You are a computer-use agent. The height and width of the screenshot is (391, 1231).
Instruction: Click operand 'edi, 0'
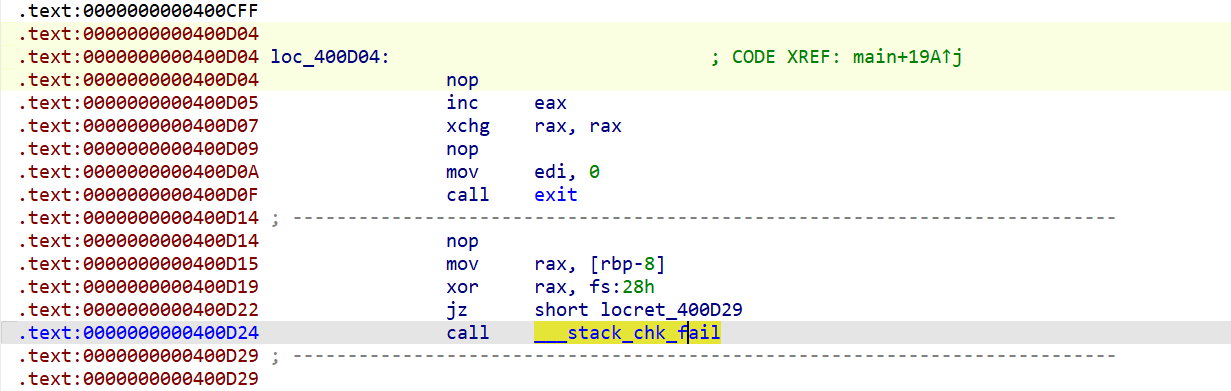567,172
